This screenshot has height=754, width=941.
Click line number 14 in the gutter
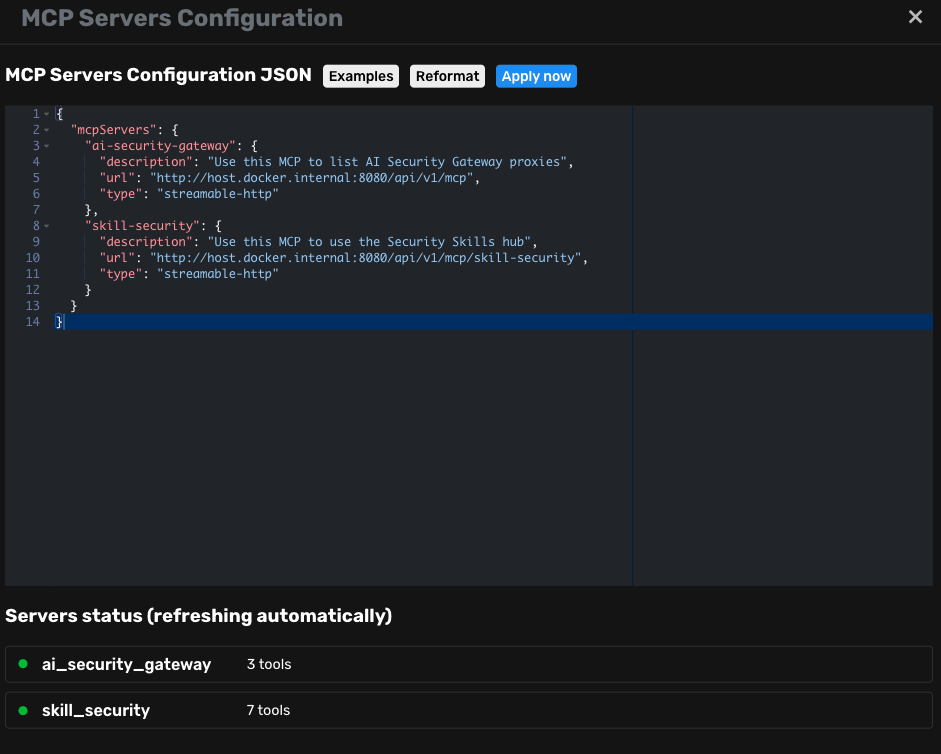[33, 322]
